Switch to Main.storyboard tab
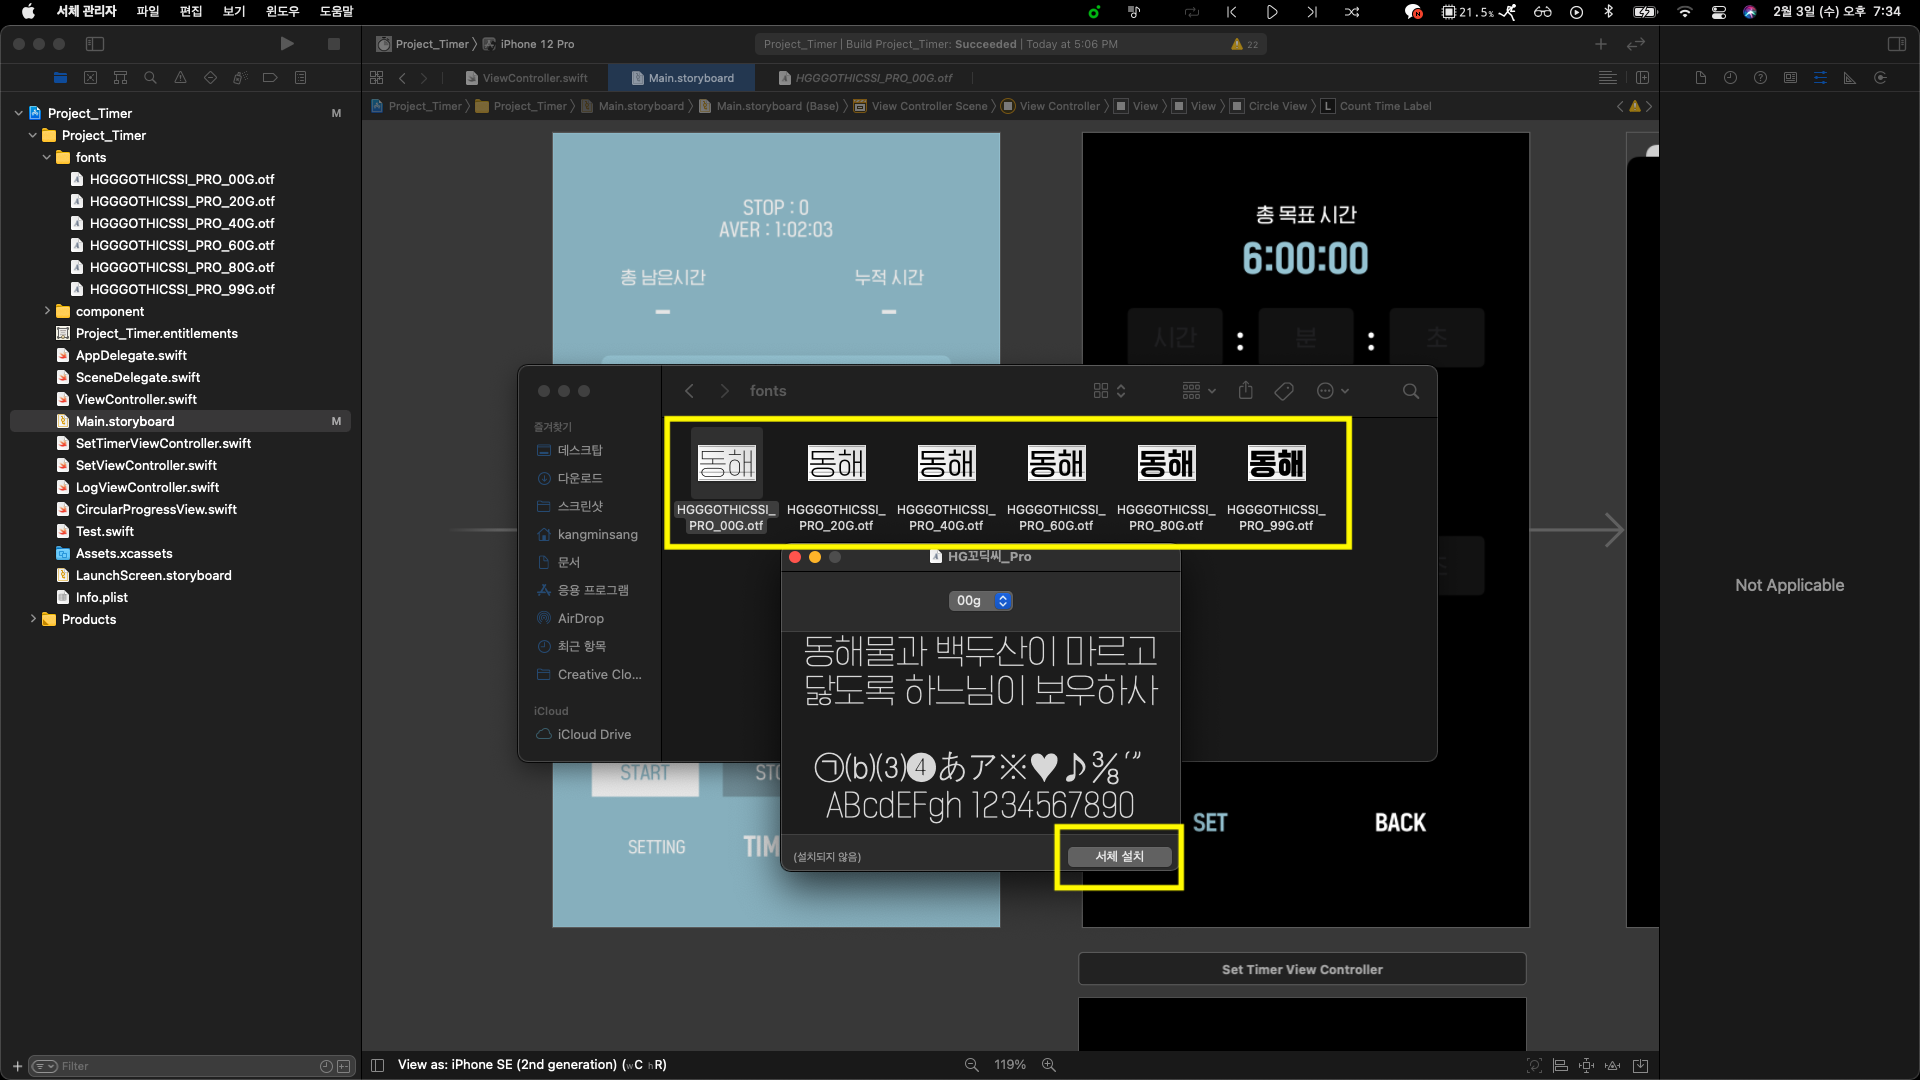 point(683,78)
